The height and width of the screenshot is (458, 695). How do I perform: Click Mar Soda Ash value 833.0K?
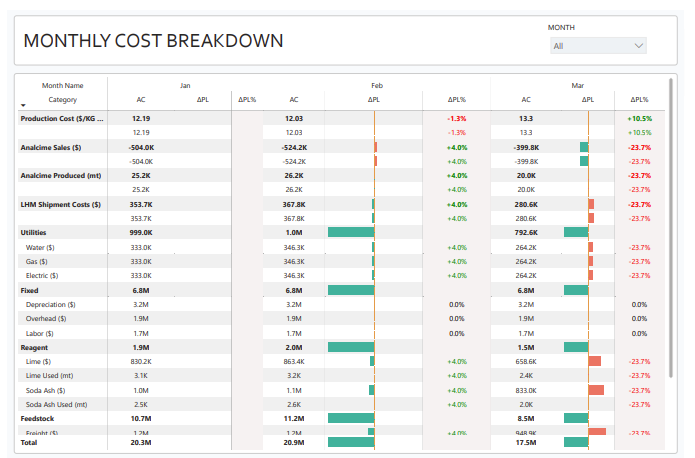click(x=526, y=391)
